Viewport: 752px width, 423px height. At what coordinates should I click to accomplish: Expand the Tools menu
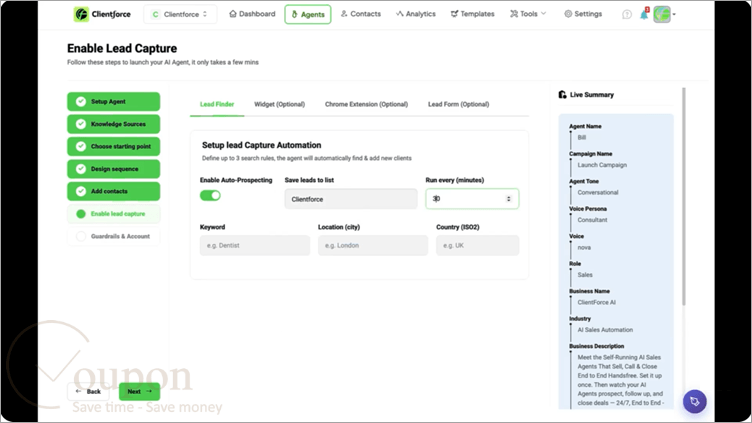[x=528, y=14]
